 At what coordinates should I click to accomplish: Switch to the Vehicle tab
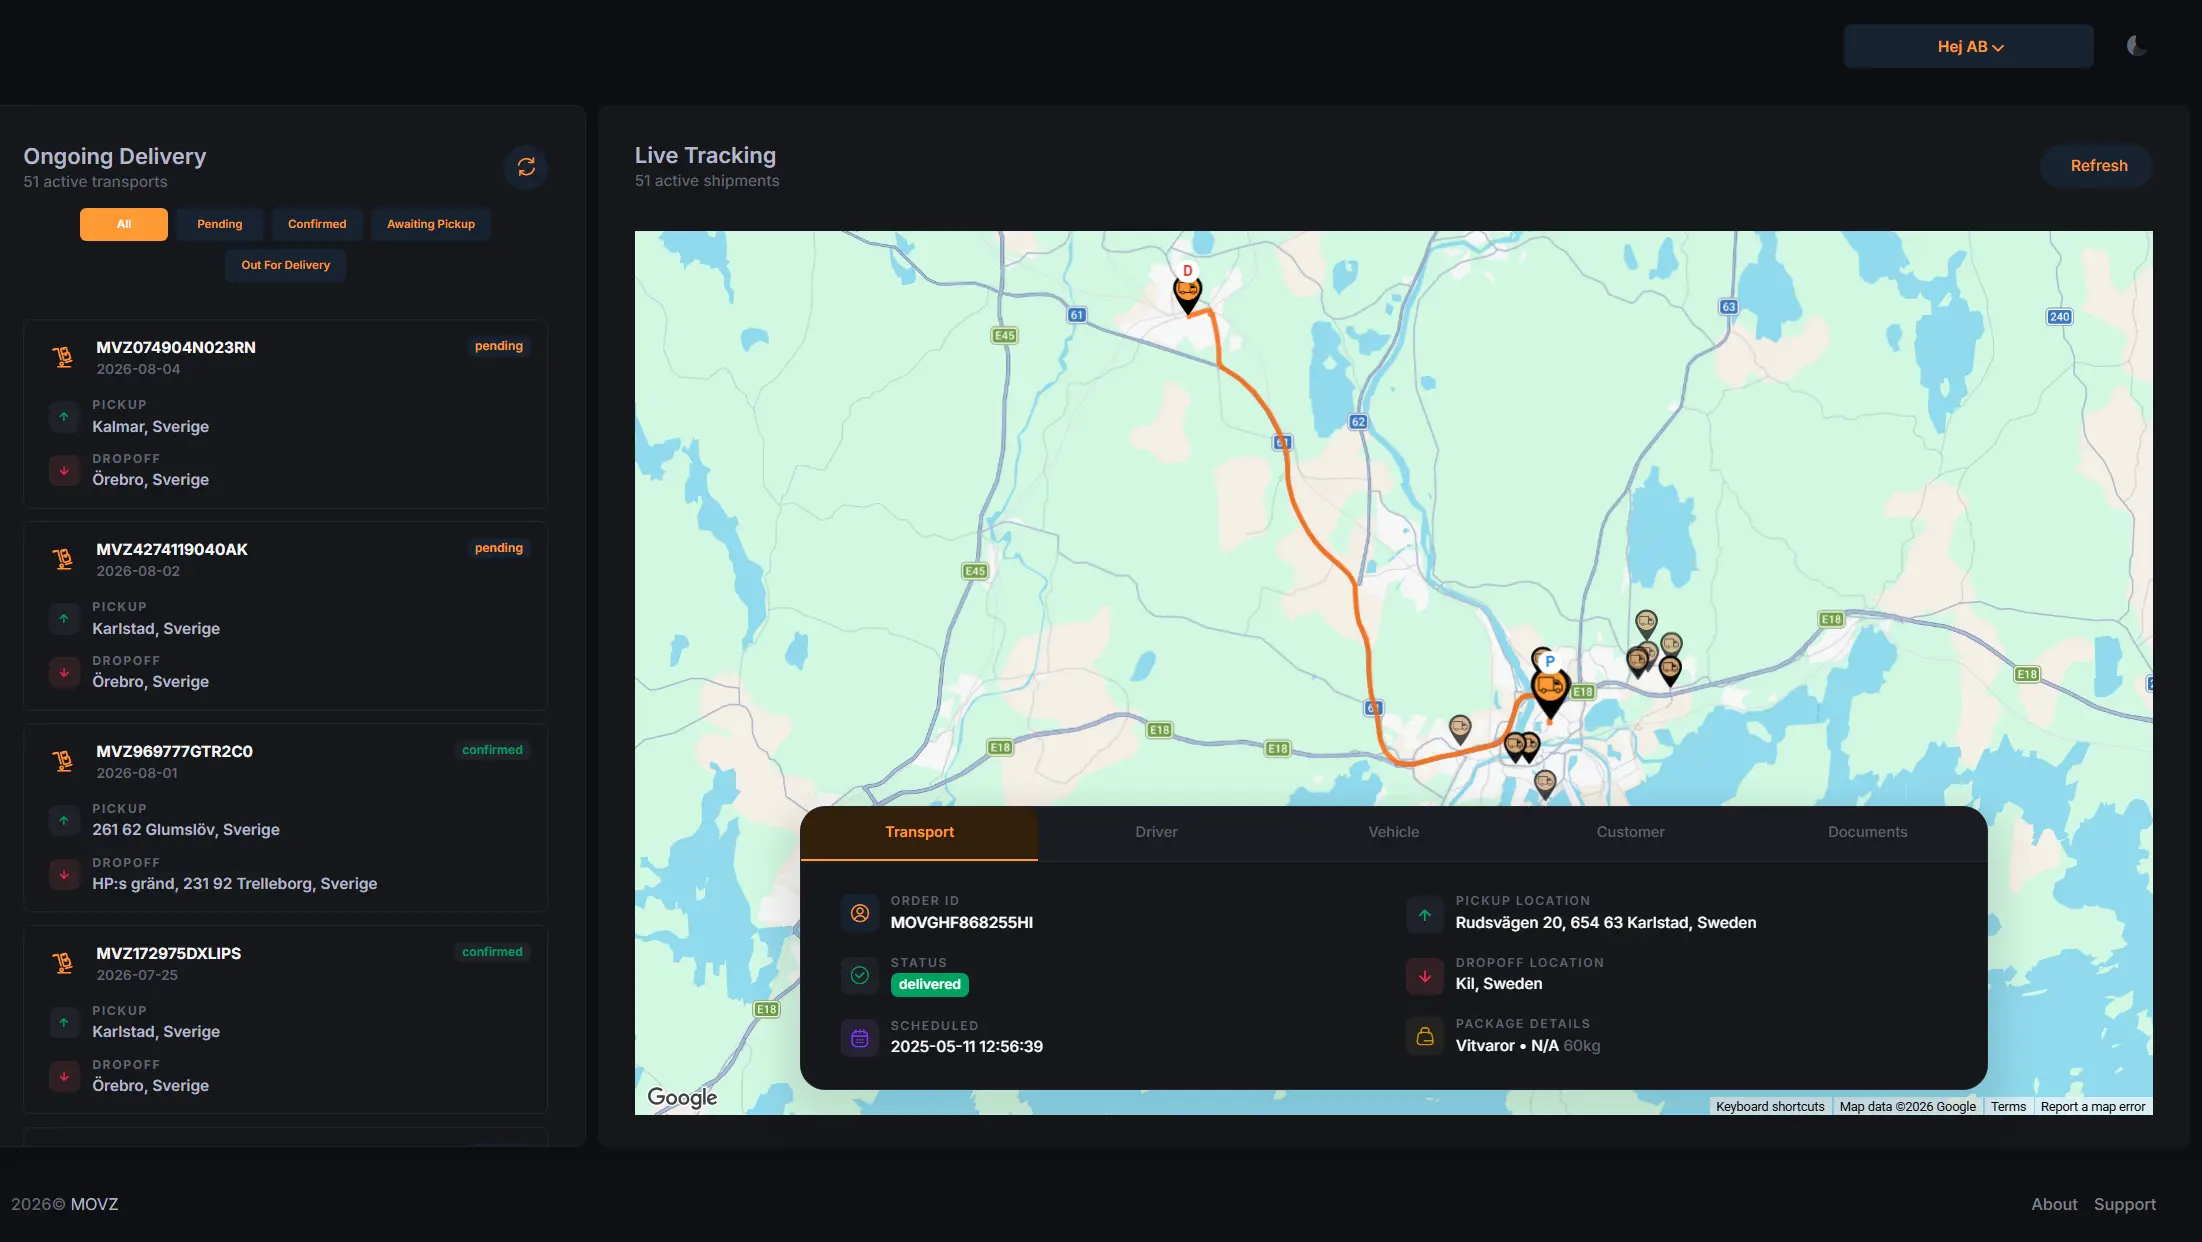(x=1393, y=832)
